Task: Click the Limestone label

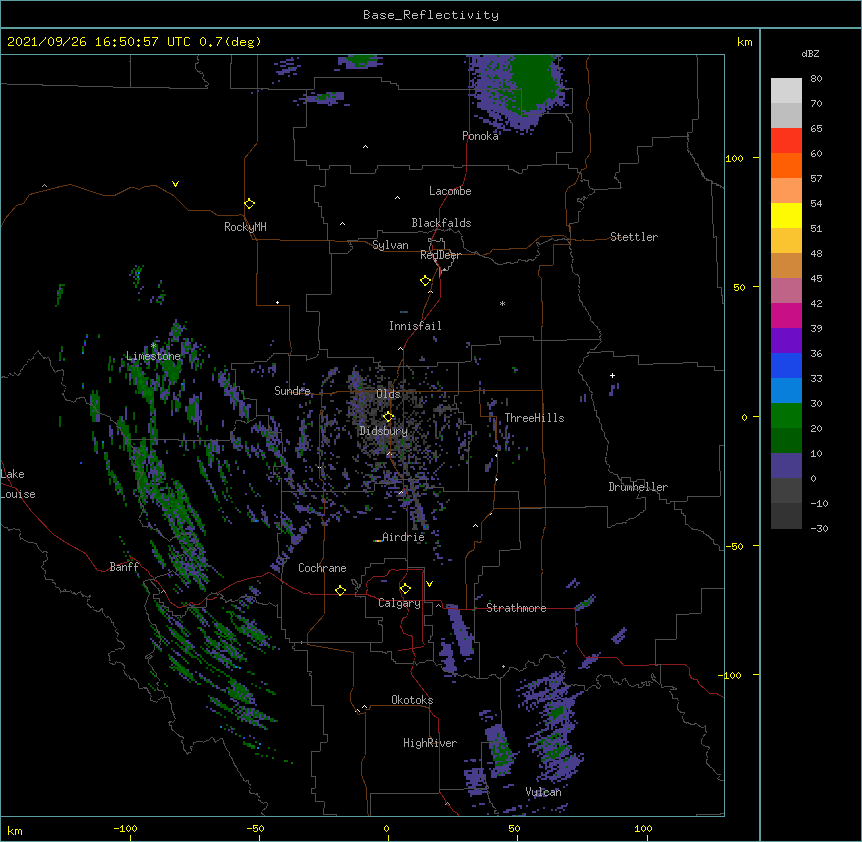Action: [x=153, y=356]
